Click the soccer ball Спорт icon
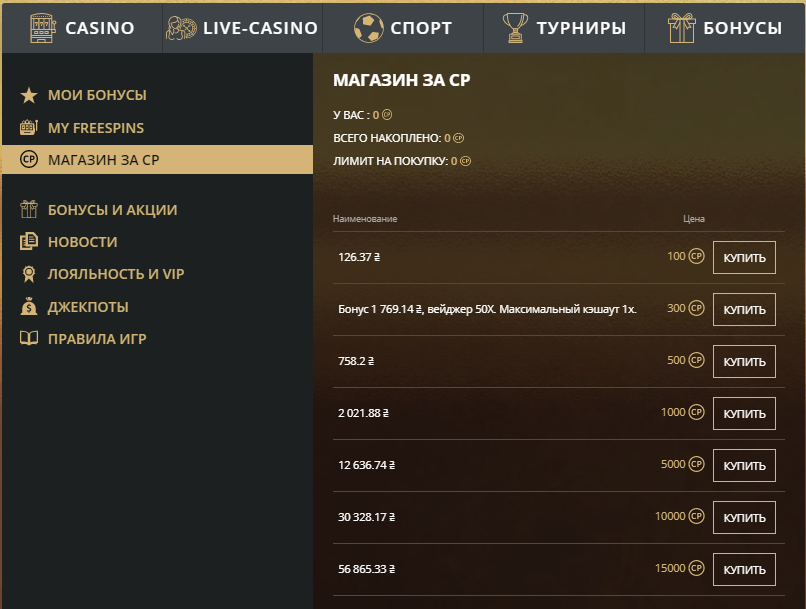This screenshot has width=806, height=609. 369,28
